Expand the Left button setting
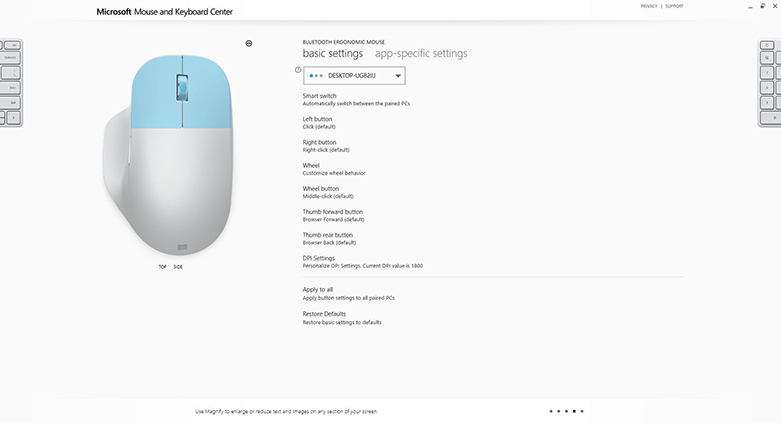Viewport: 781px width, 423px height. point(319,123)
